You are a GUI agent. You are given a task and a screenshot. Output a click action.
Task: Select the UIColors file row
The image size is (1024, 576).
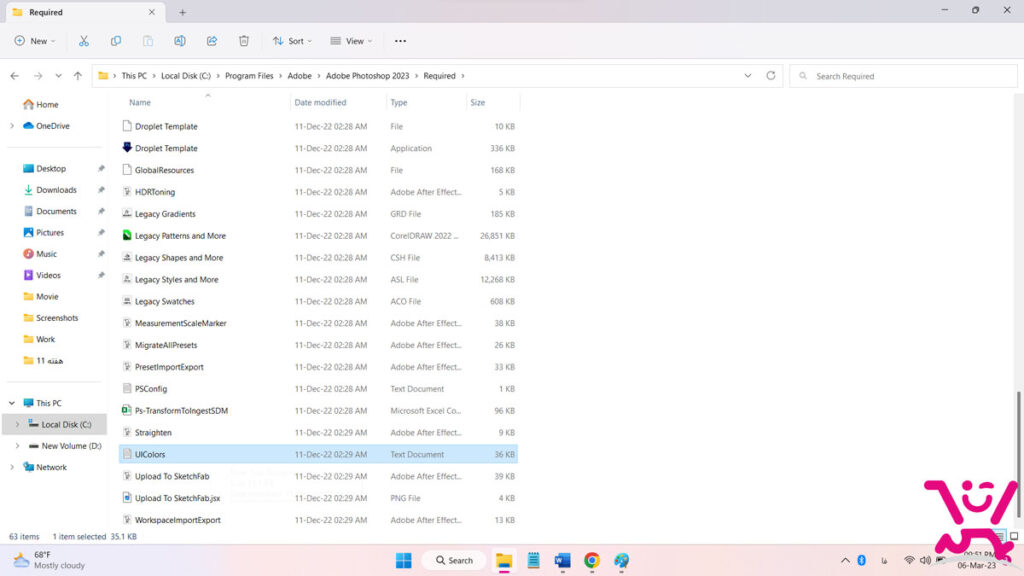pos(318,454)
